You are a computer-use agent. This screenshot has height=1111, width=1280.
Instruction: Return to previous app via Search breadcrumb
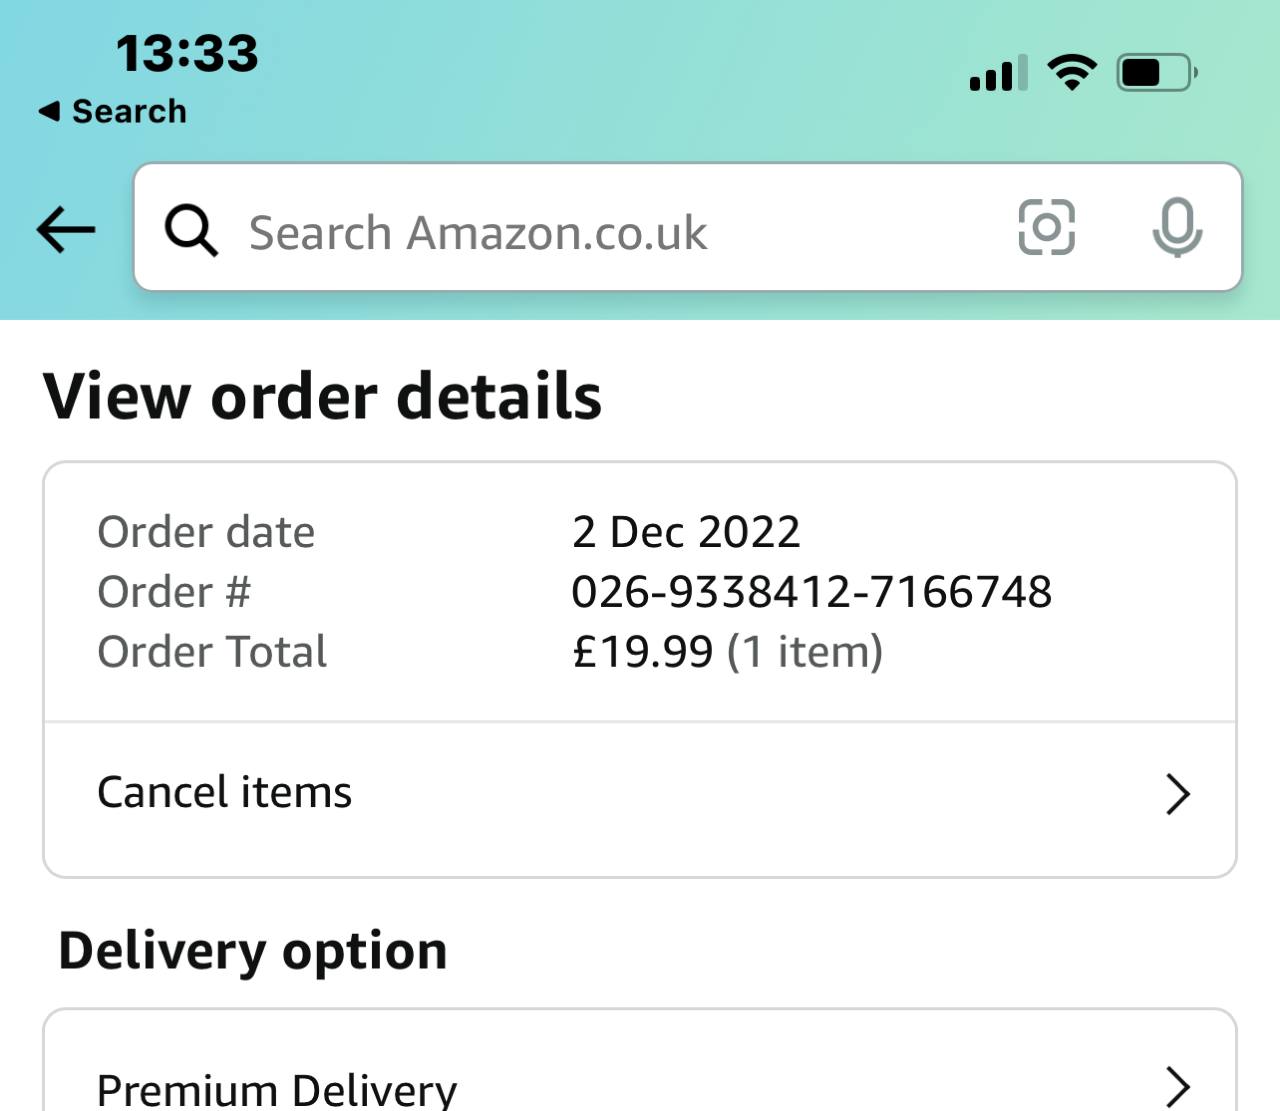pos(112,111)
